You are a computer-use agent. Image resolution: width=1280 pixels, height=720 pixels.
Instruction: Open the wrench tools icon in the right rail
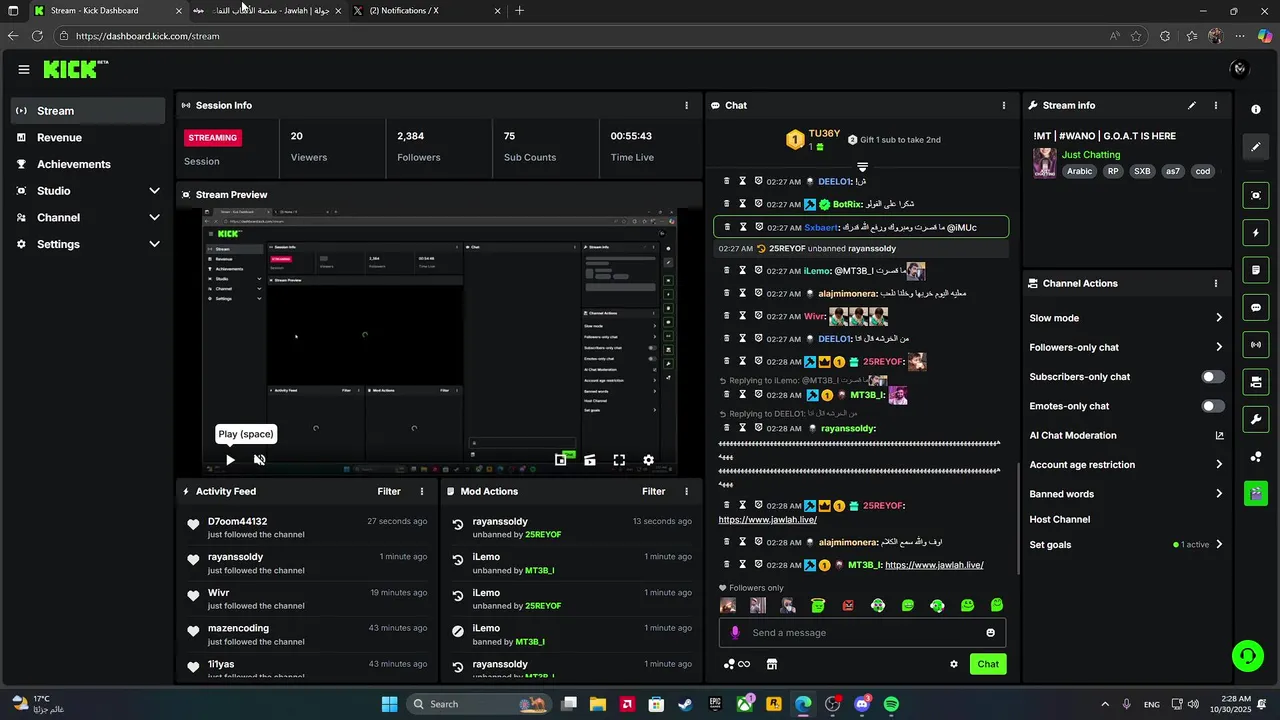click(1256, 419)
